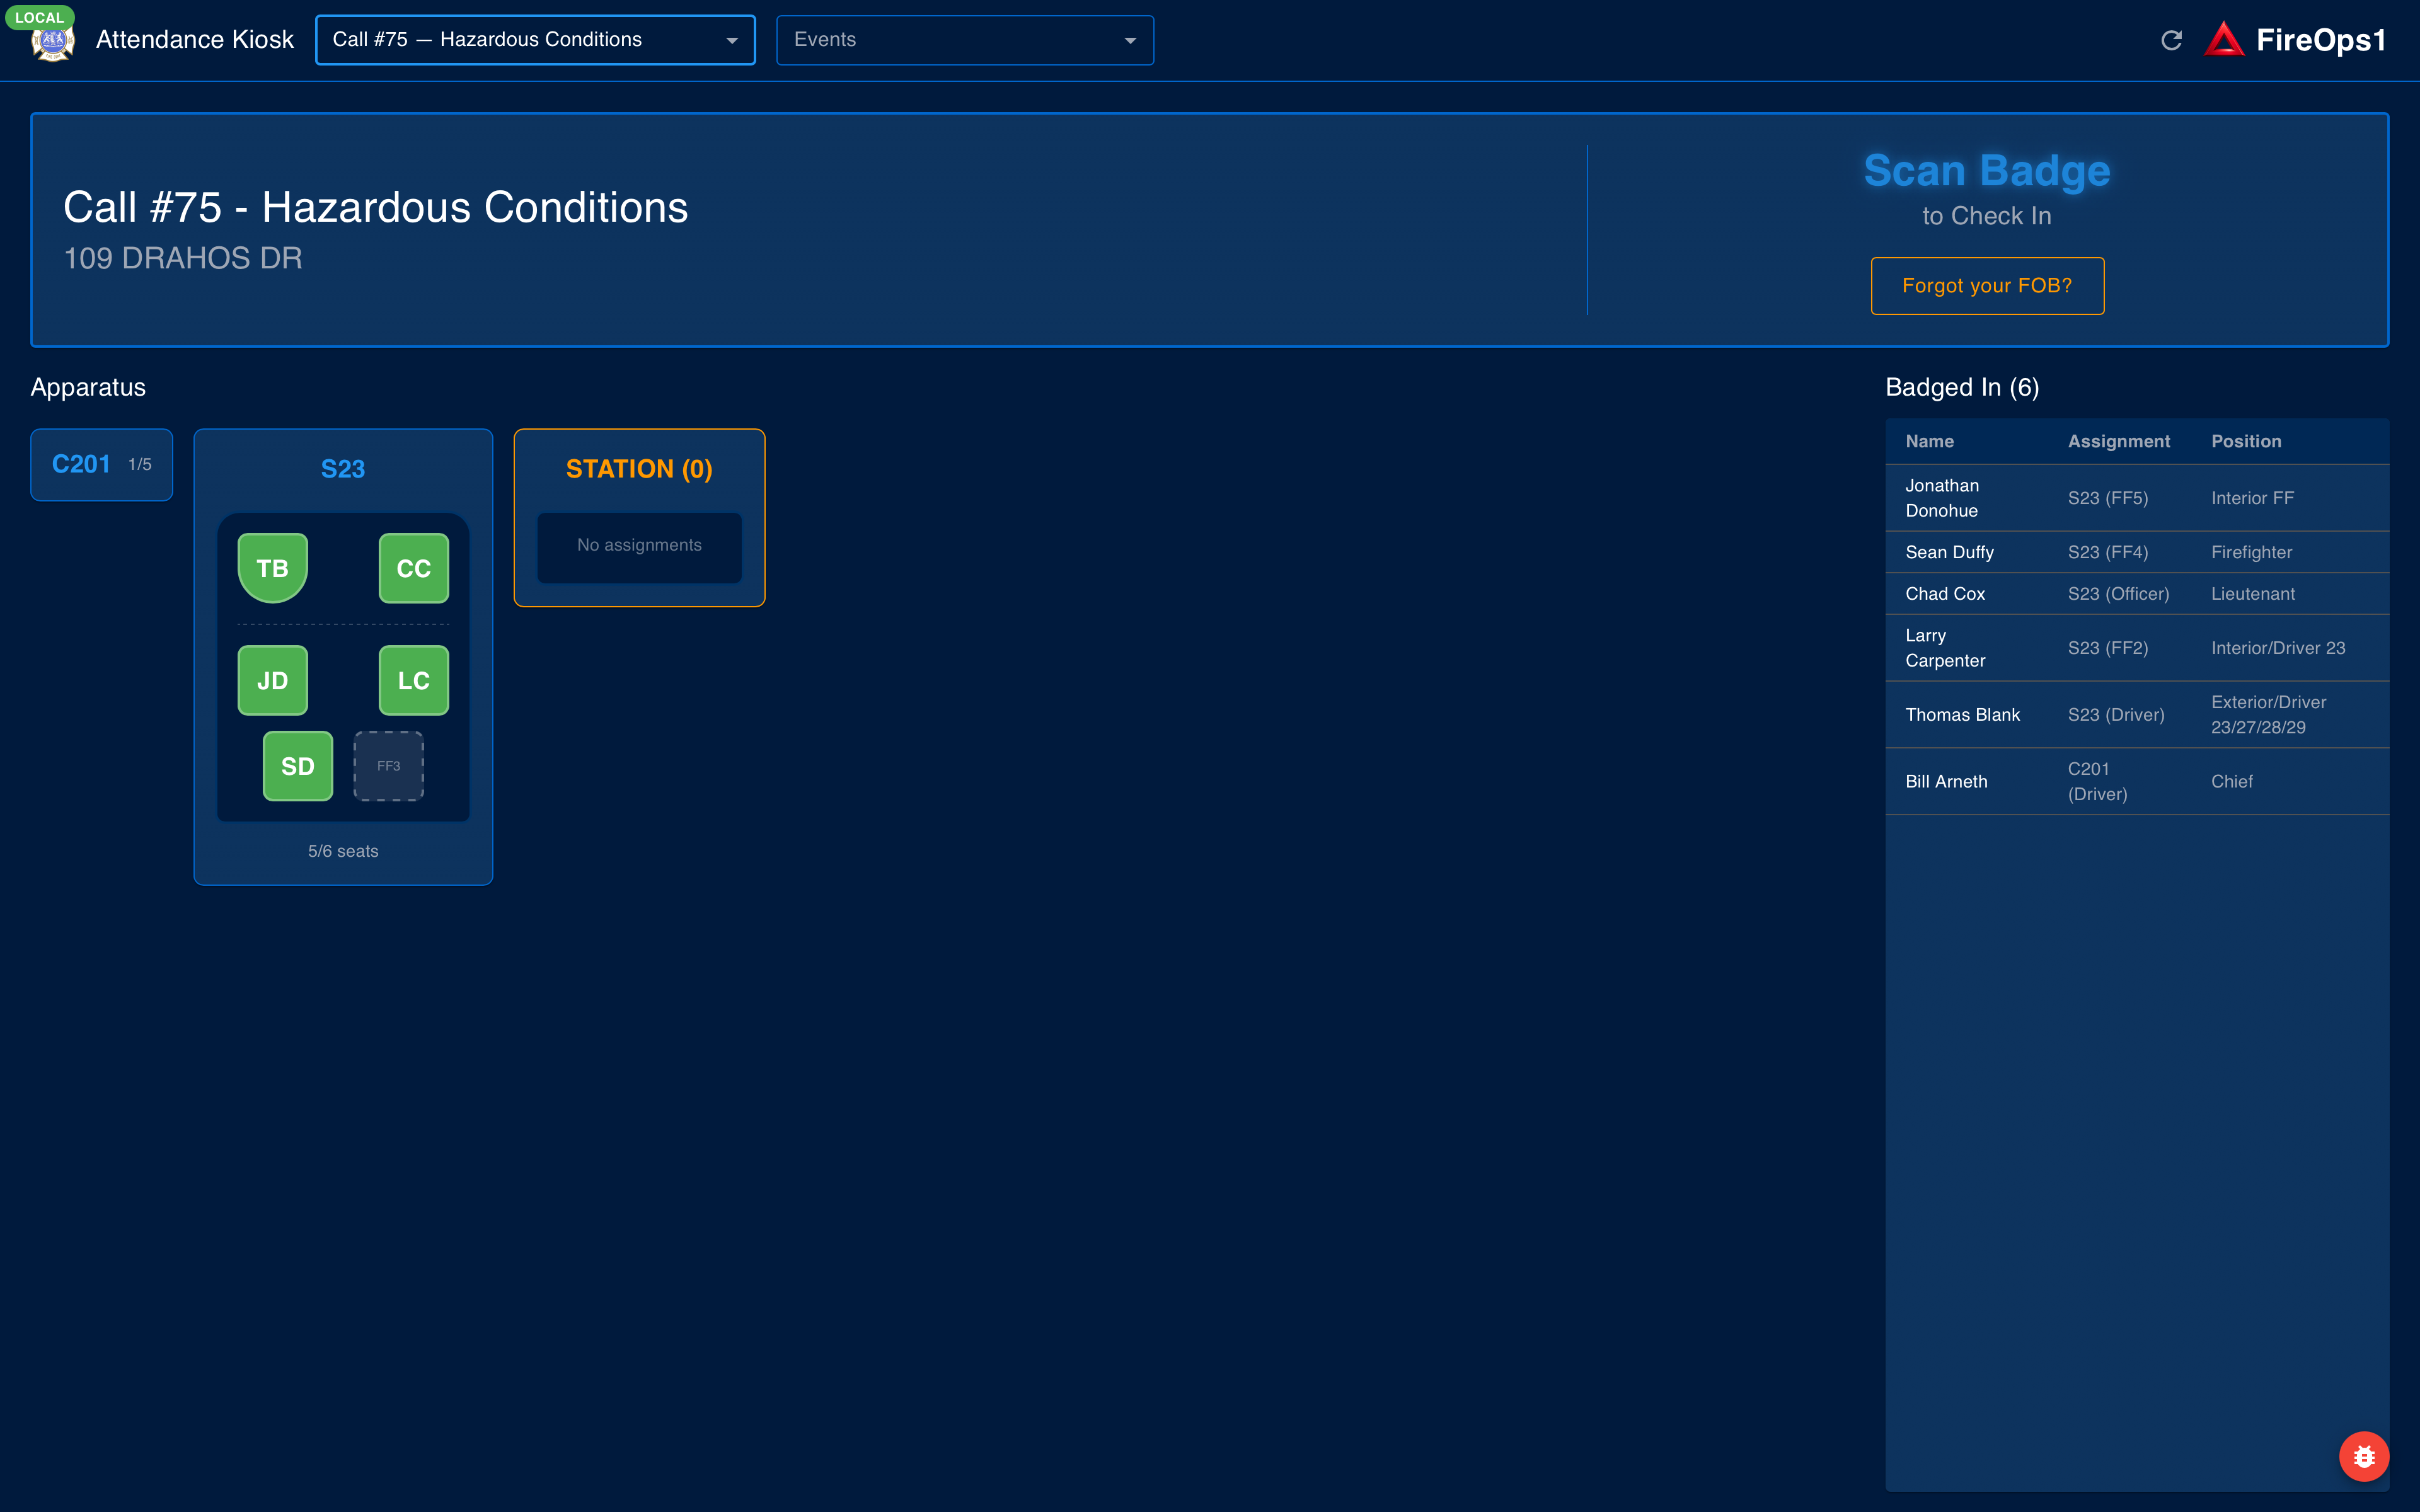Click the Position column header
Viewport: 2420px width, 1512px height.
click(x=2246, y=441)
